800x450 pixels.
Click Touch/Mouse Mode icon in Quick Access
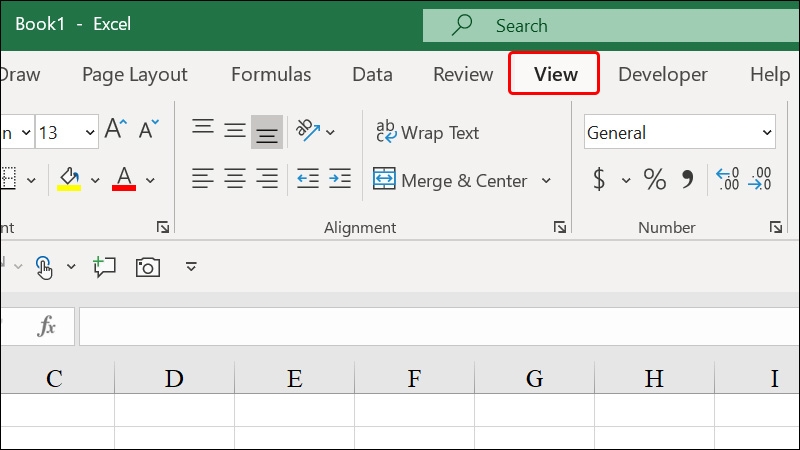44,267
